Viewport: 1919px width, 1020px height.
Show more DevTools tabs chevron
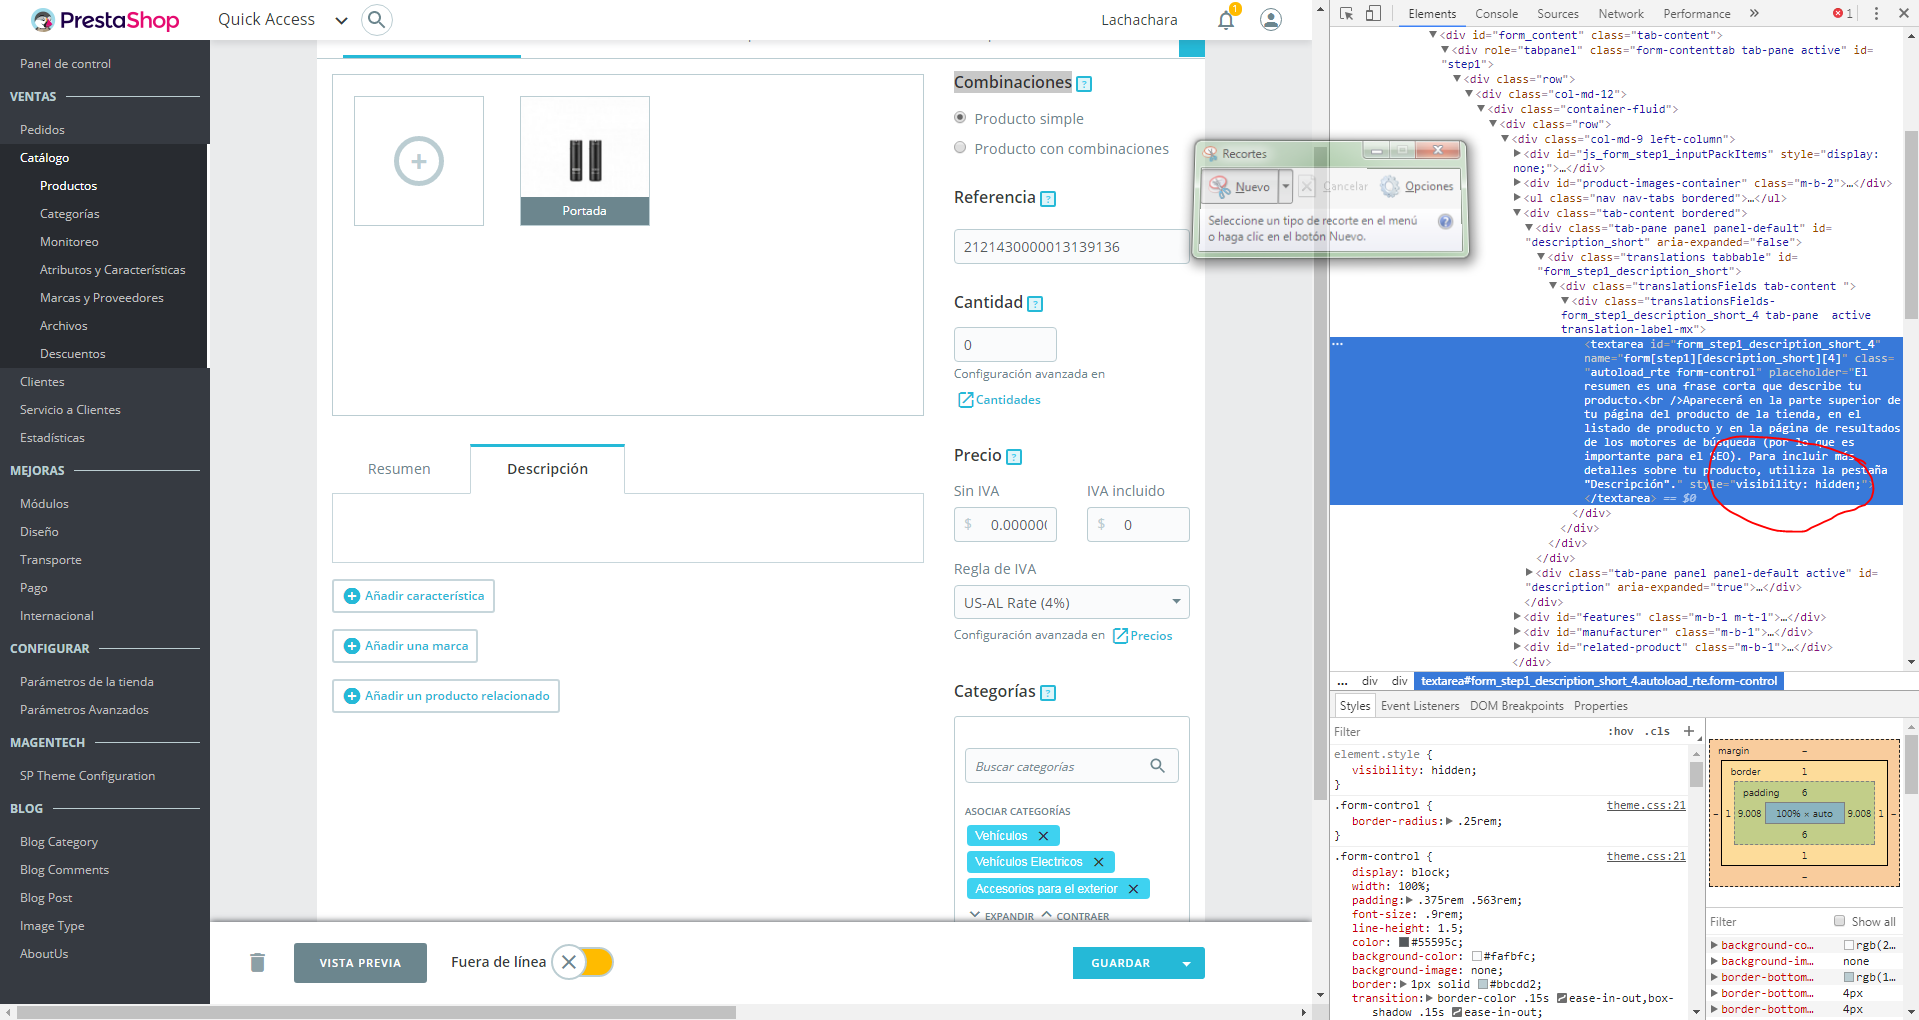(1754, 14)
